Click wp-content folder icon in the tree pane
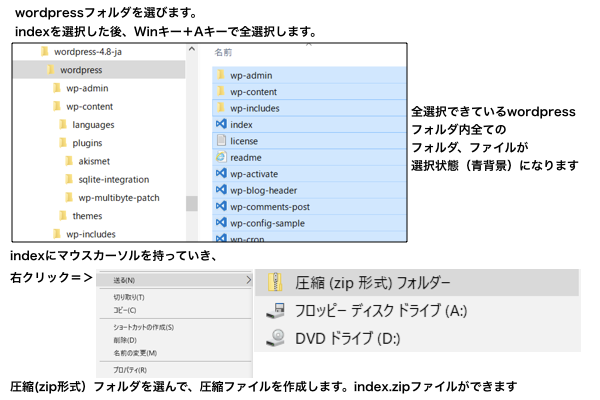The image size is (600, 400). [57, 106]
